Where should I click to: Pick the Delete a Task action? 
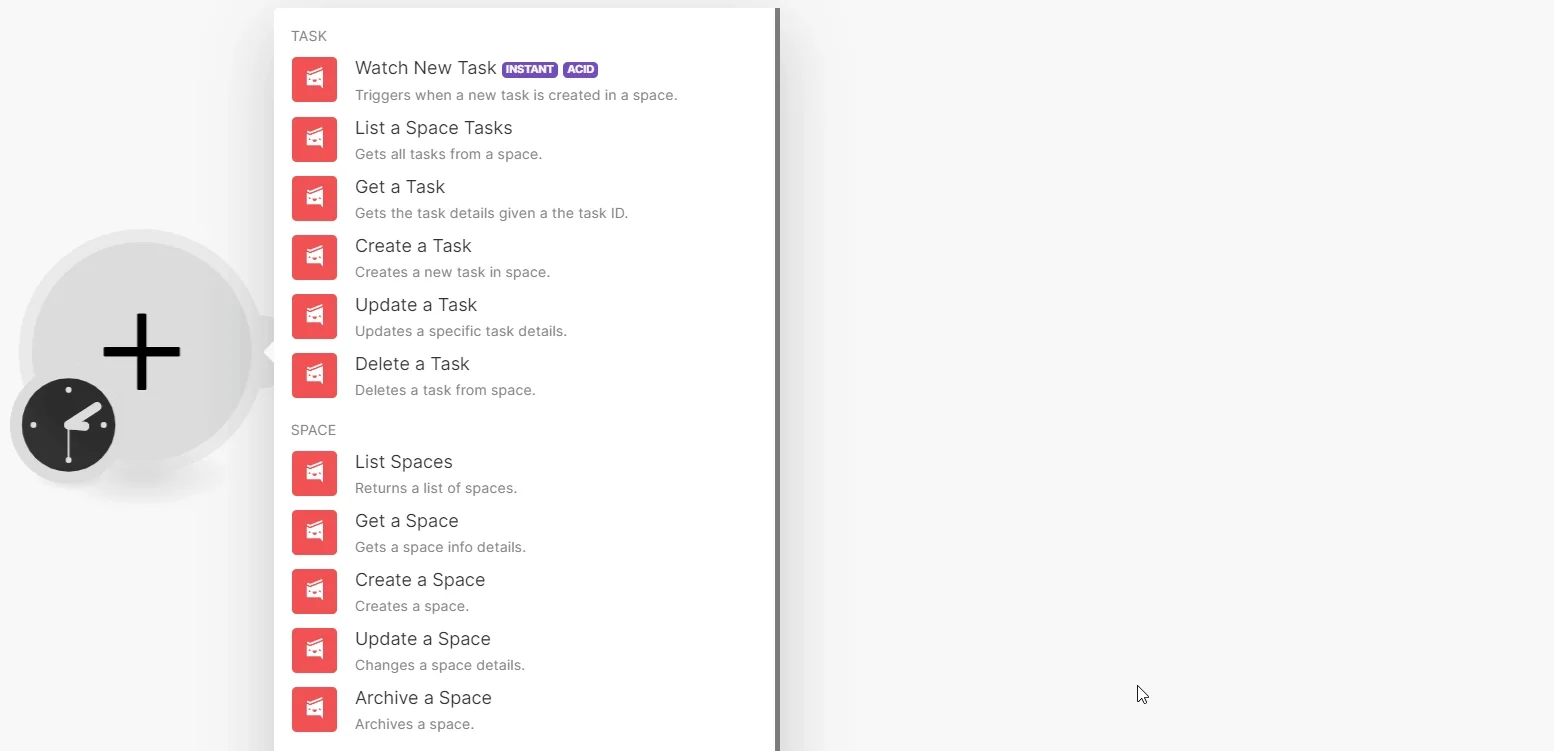pyautogui.click(x=526, y=375)
